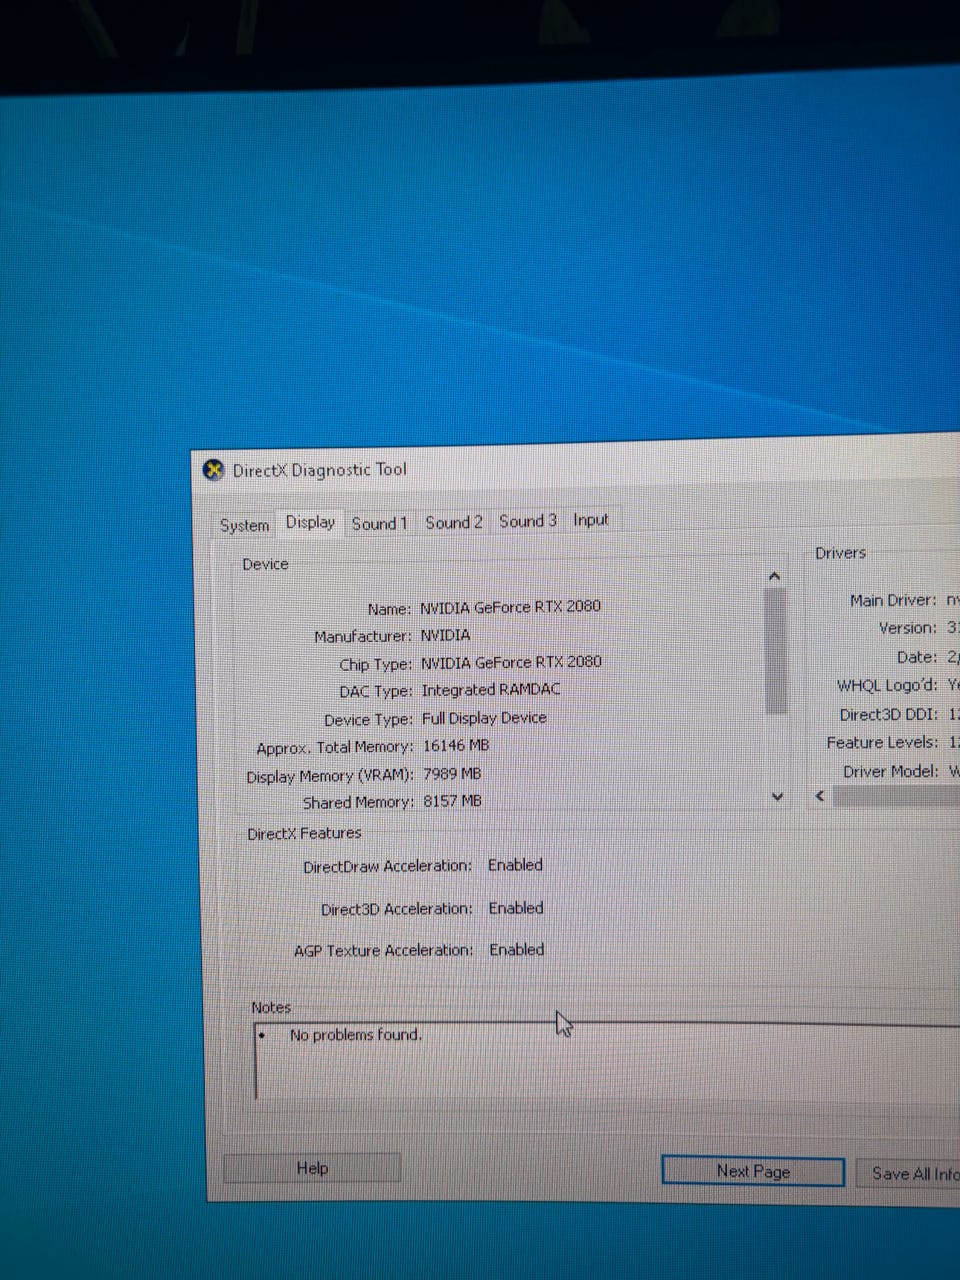Switch to the System tab
This screenshot has width=960, height=1280.
pyautogui.click(x=244, y=525)
